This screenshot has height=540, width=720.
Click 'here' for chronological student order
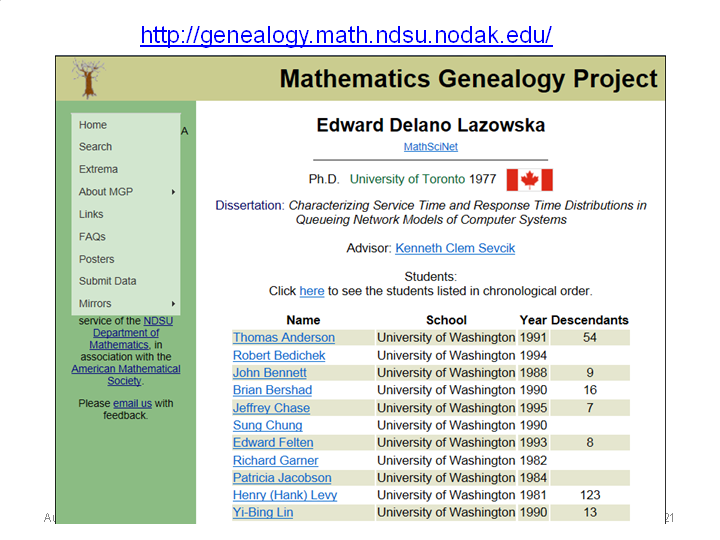coord(312,291)
